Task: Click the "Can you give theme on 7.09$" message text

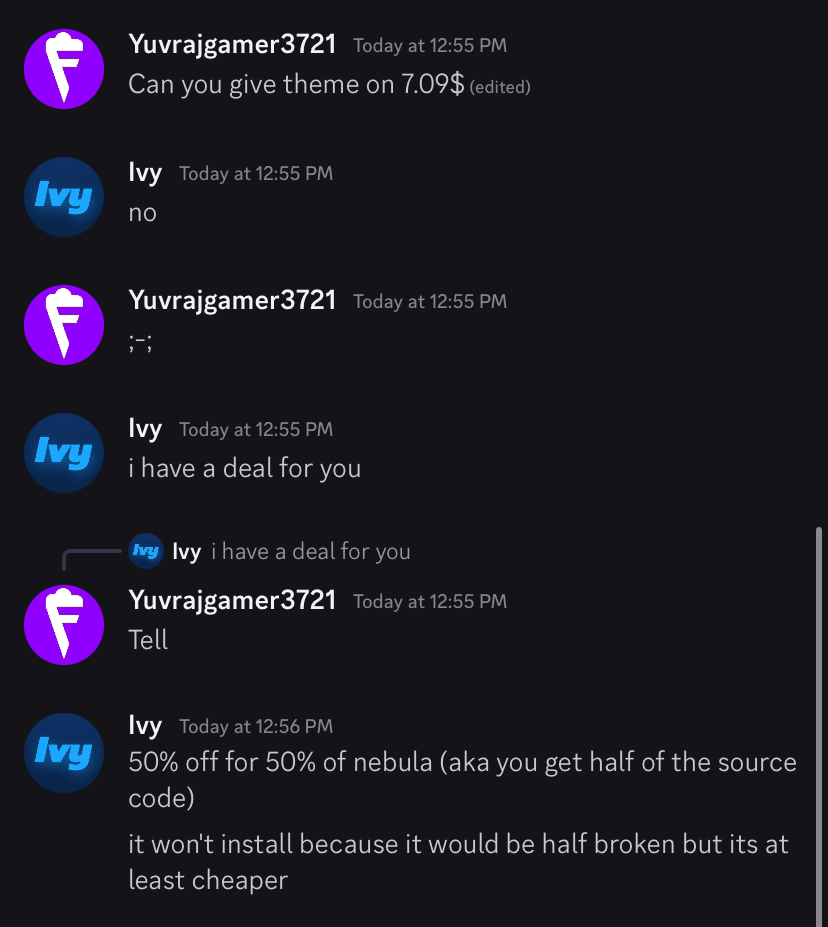Action: coord(296,84)
